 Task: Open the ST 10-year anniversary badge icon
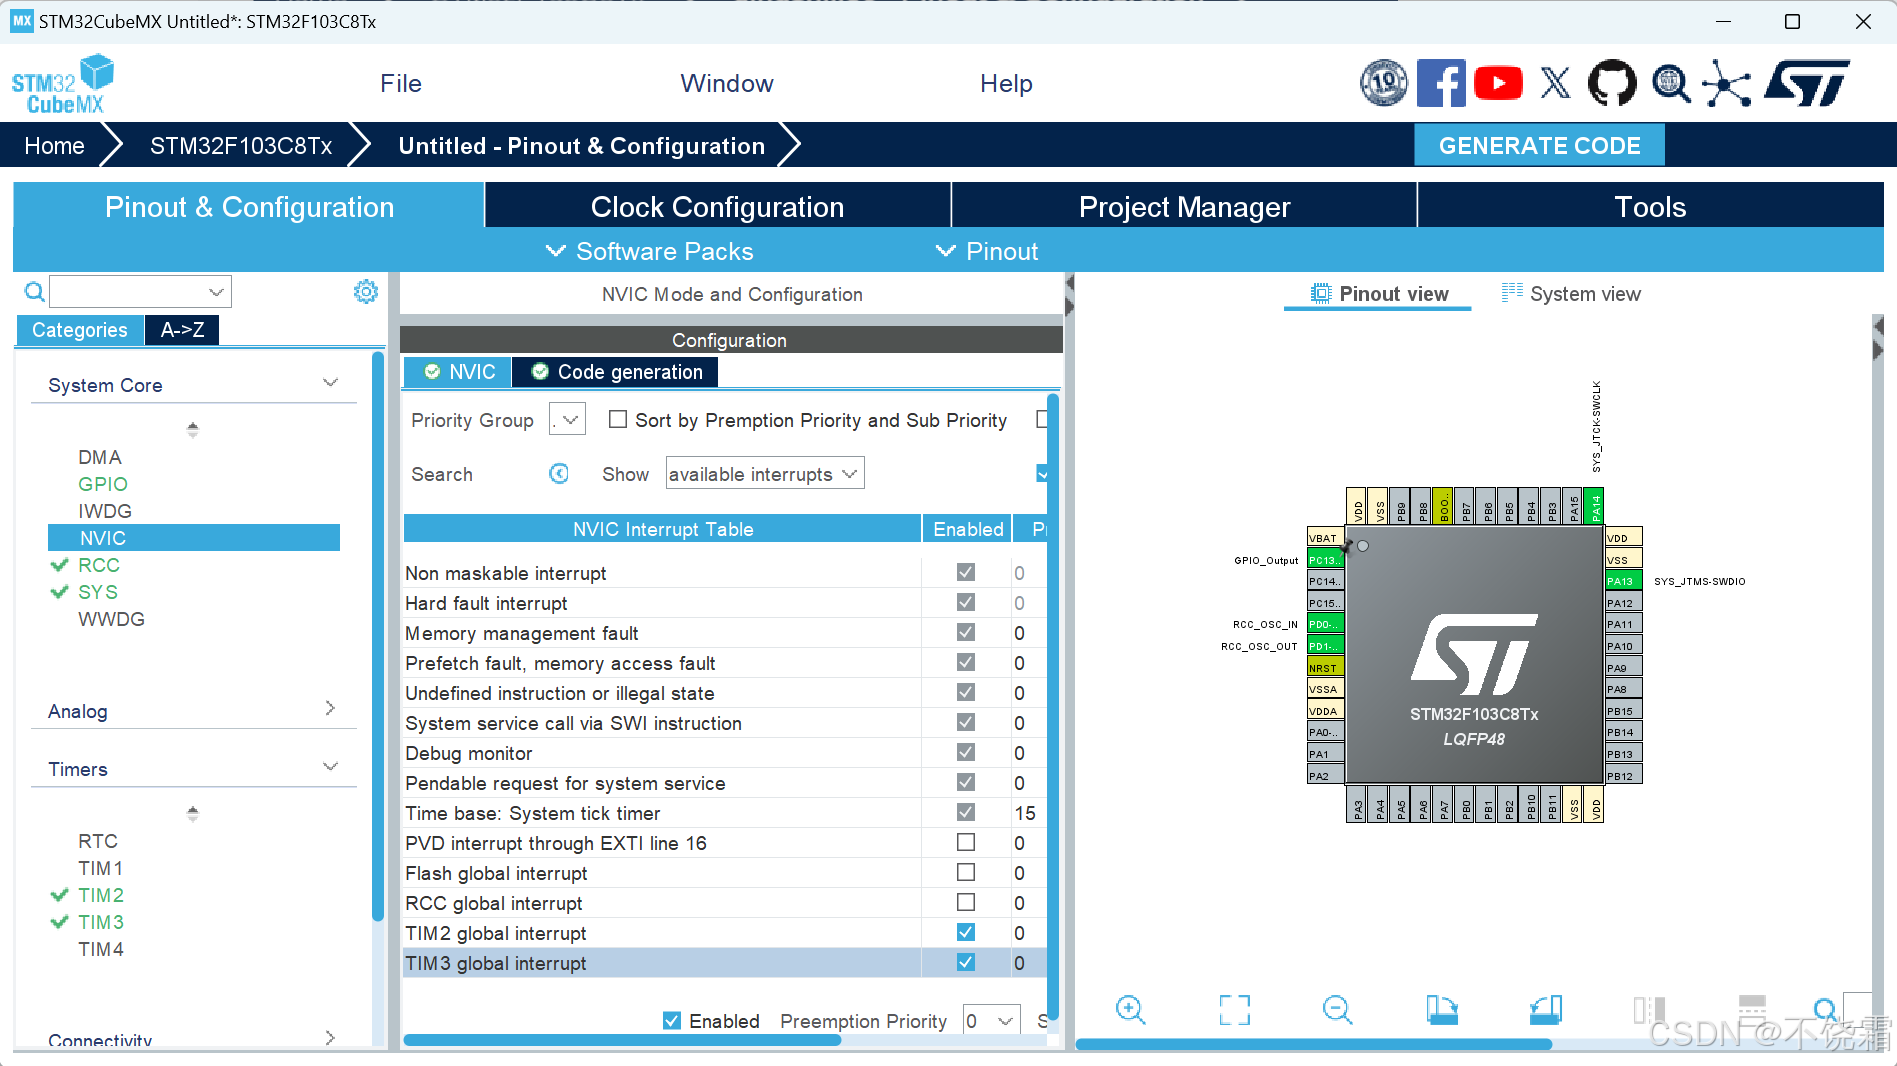[x=1384, y=83]
